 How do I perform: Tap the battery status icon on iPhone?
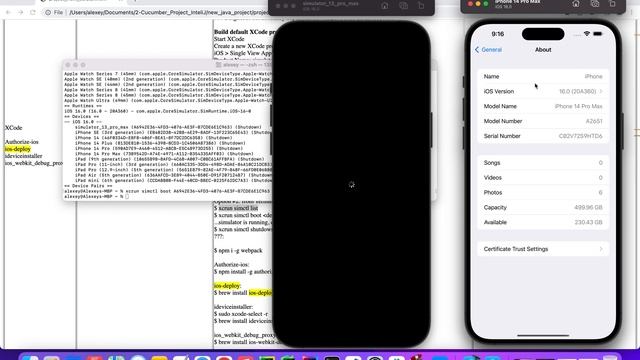(x=598, y=34)
